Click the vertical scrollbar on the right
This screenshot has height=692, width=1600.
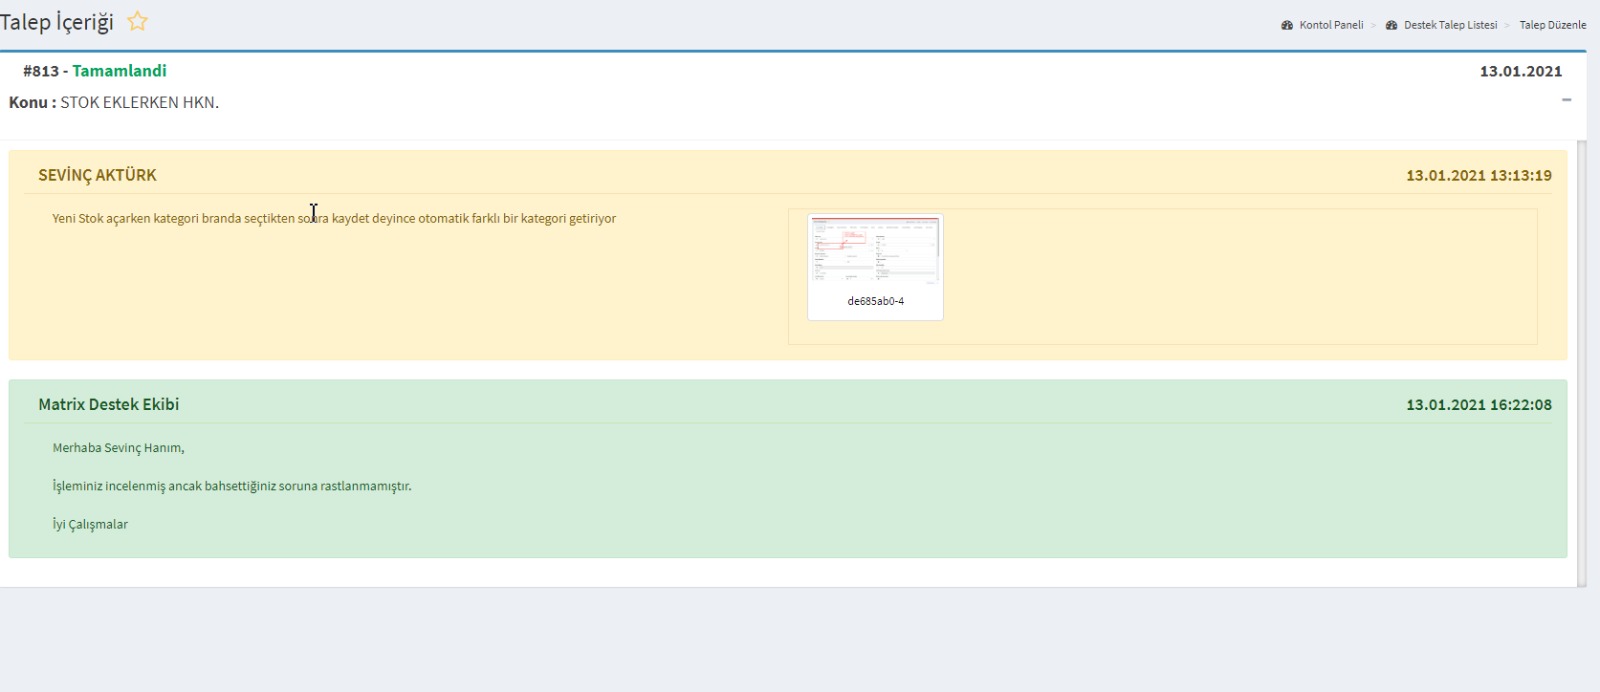[x=1581, y=360]
